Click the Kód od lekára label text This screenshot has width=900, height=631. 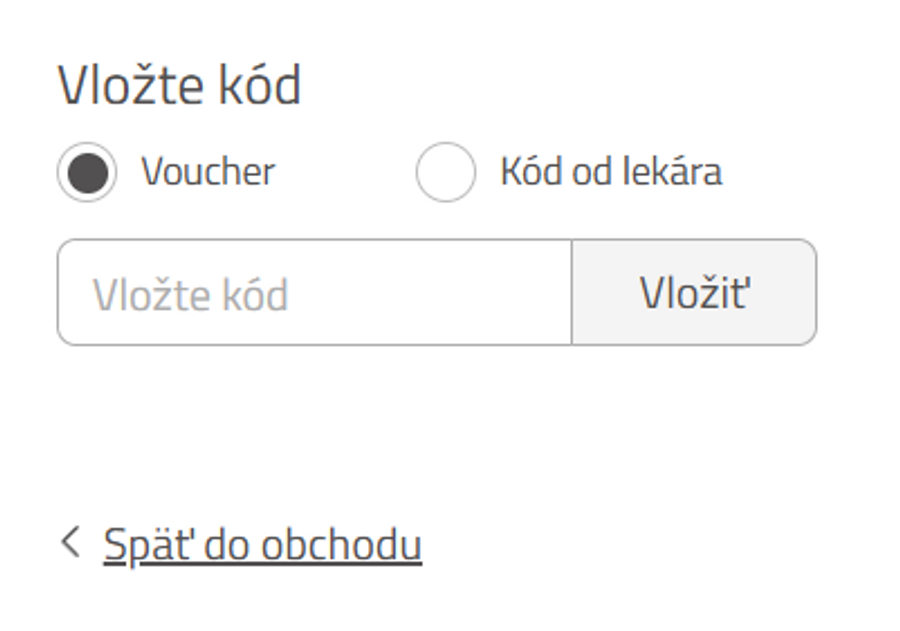pyautogui.click(x=610, y=170)
